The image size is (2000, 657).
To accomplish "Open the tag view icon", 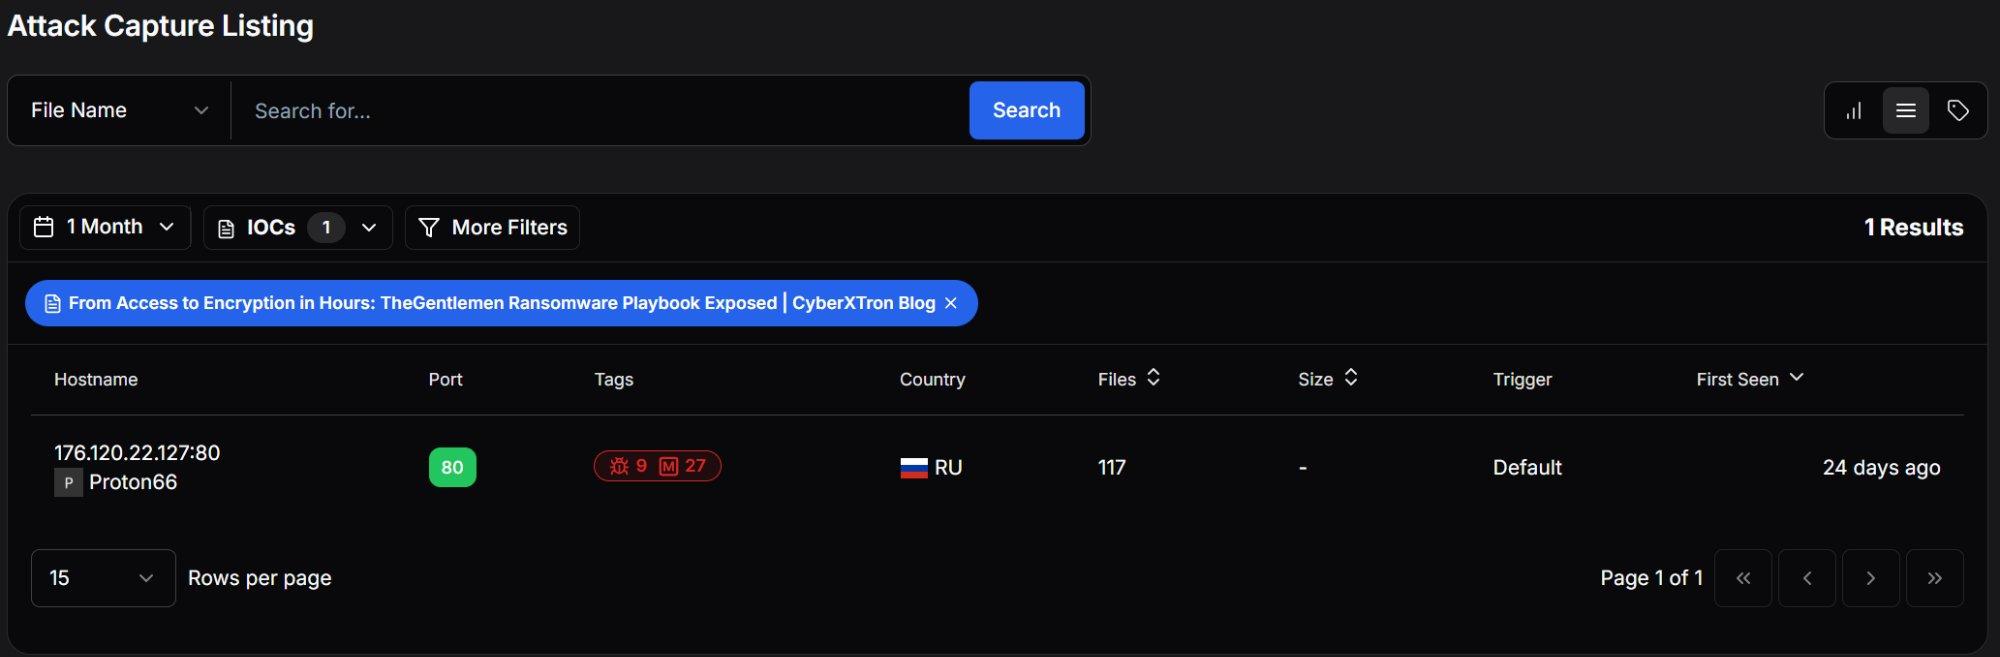I will pyautogui.click(x=1959, y=110).
